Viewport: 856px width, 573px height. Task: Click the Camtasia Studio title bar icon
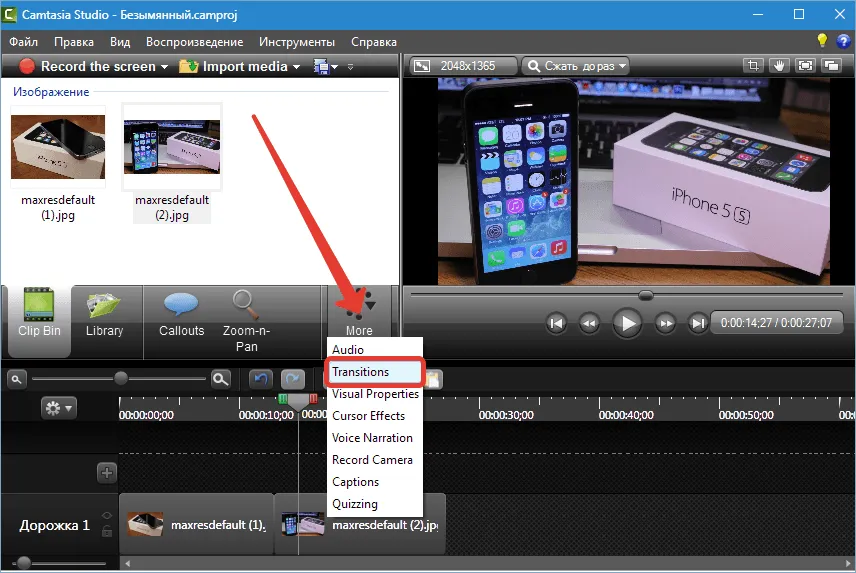click(9, 14)
